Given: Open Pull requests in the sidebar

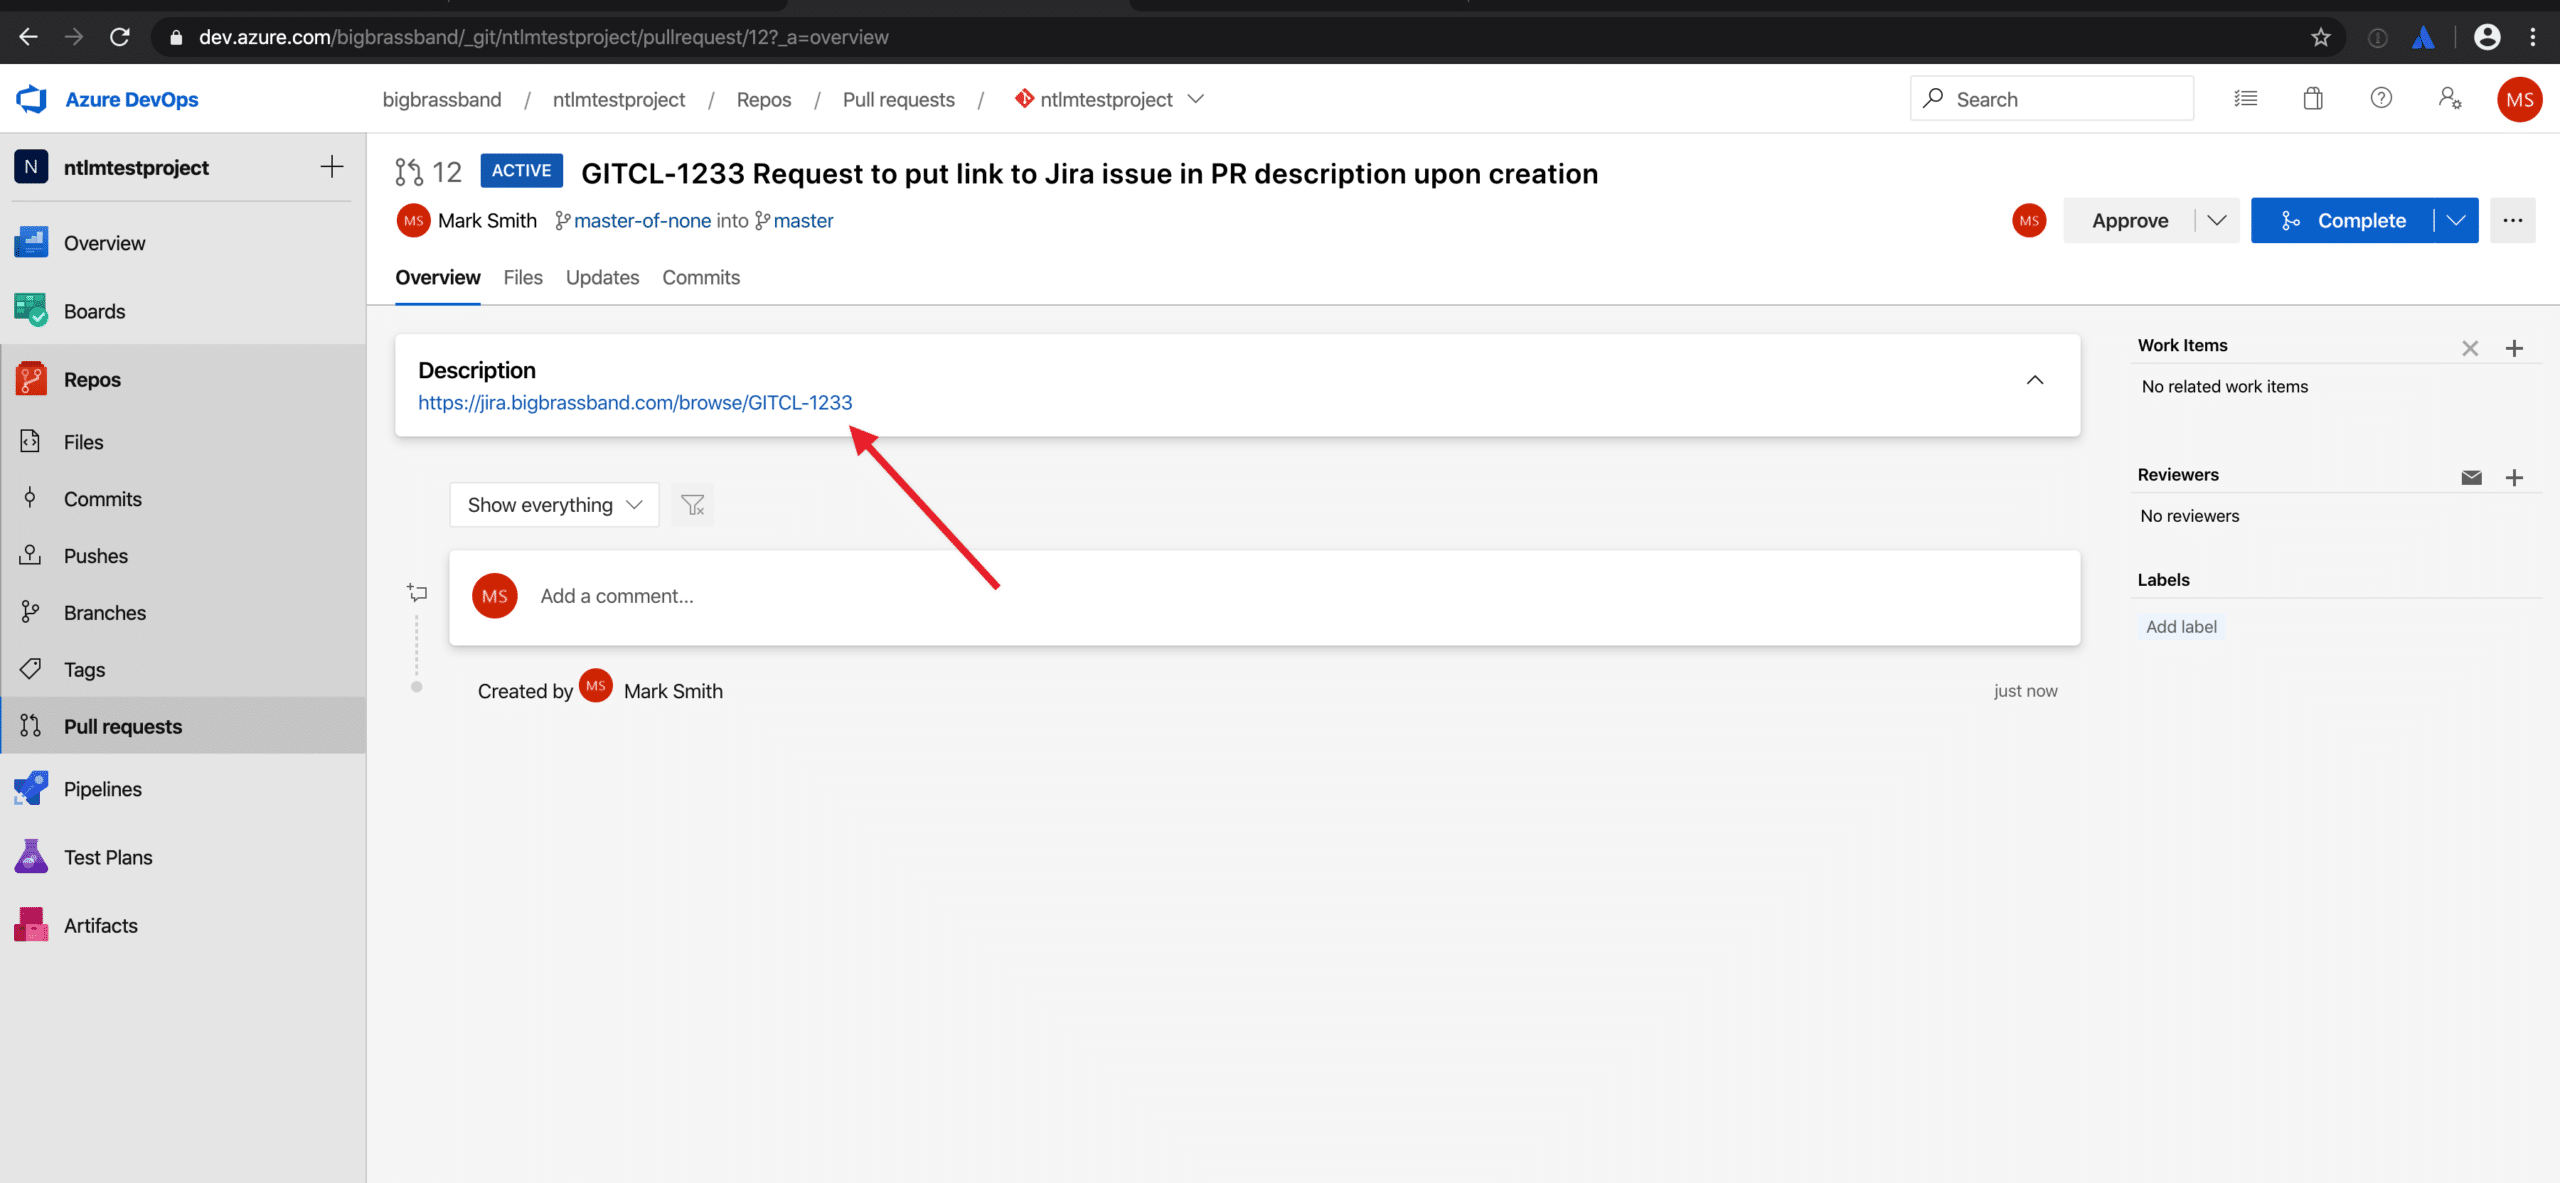Looking at the screenshot, I should click(x=183, y=726).
